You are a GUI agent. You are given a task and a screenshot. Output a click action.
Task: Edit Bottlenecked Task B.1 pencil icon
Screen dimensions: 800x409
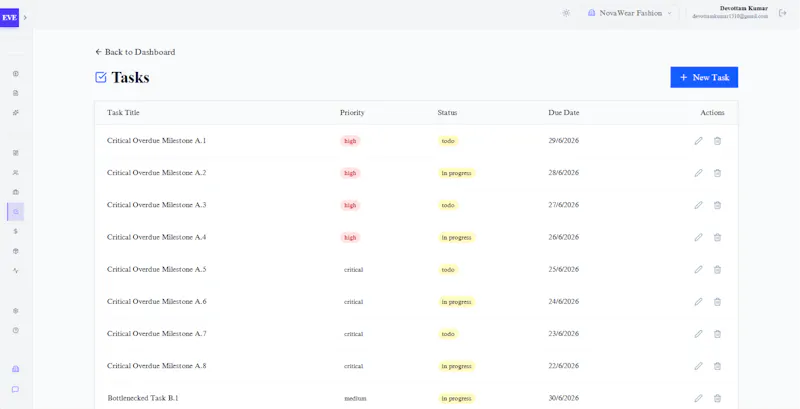click(x=698, y=398)
